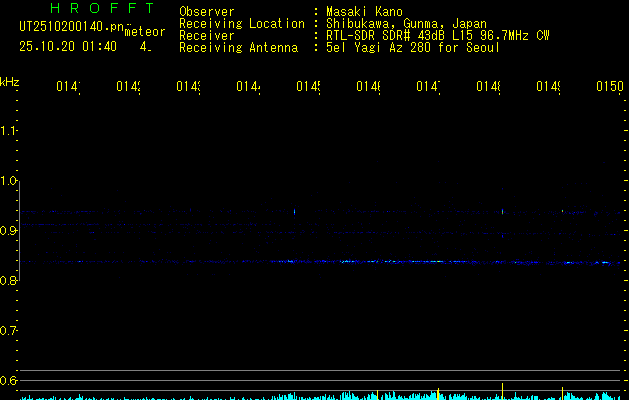This screenshot has height=400, width=629.
Task: Click the "Receiver" field label
Action: coord(207,36)
